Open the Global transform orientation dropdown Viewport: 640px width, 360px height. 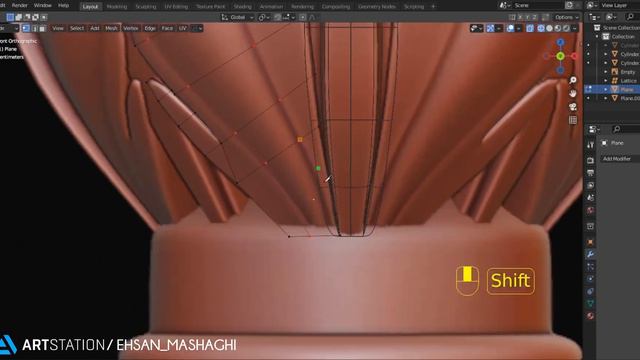238,17
